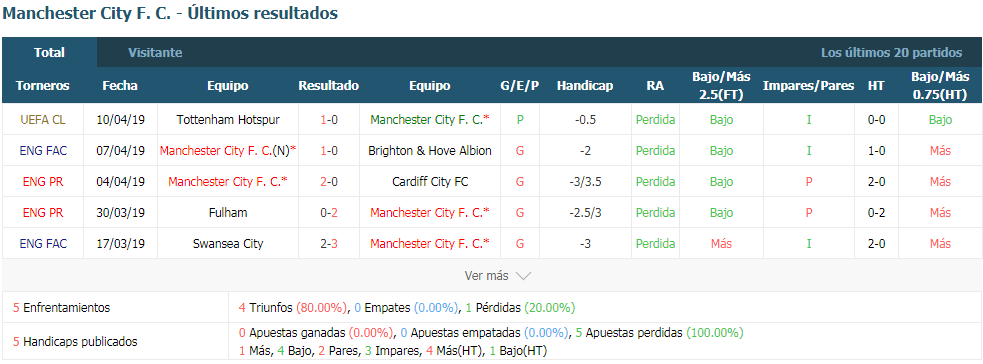Click the Brighton & Hove Albion team link
Image resolution: width=983 pixels, height=364 pixels.
(430, 150)
